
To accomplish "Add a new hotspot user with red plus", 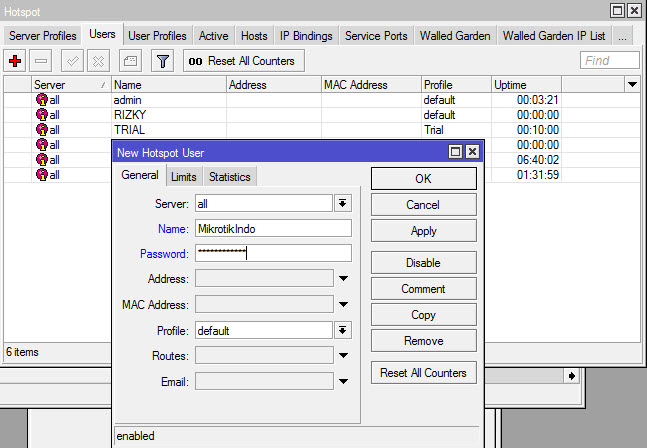I will (x=15, y=61).
